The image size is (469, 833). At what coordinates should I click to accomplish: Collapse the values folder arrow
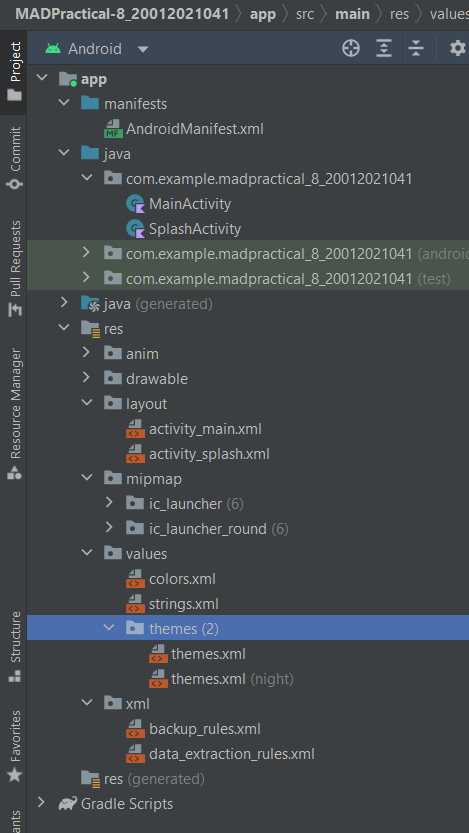pyautogui.click(x=87, y=552)
